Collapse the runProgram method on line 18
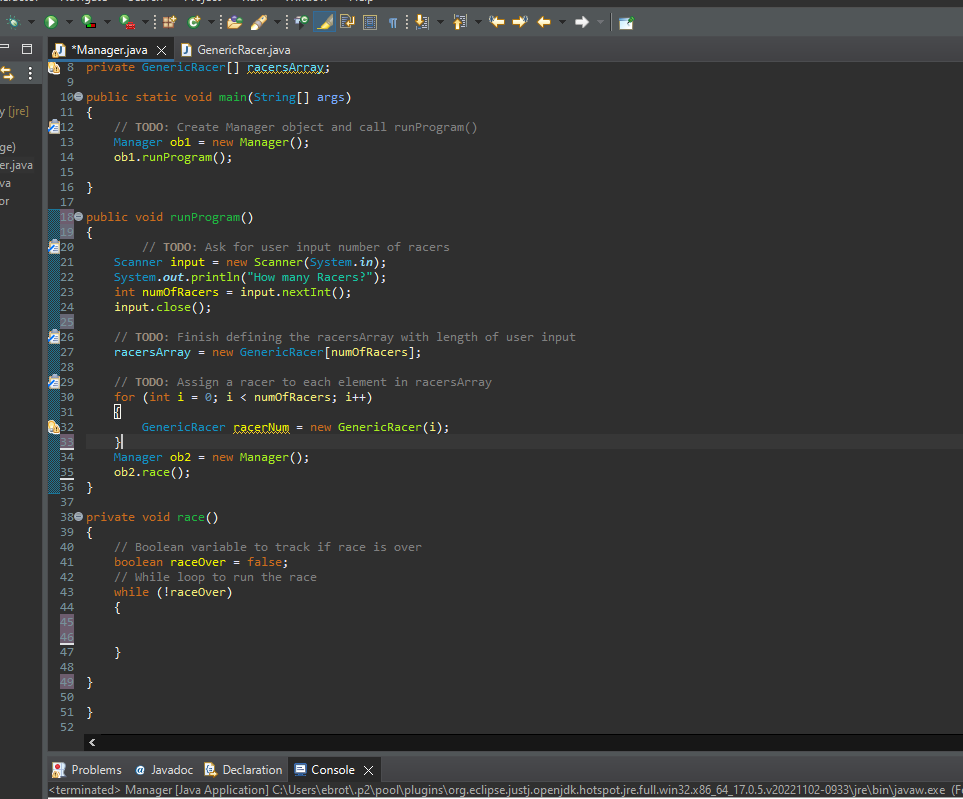 point(79,217)
